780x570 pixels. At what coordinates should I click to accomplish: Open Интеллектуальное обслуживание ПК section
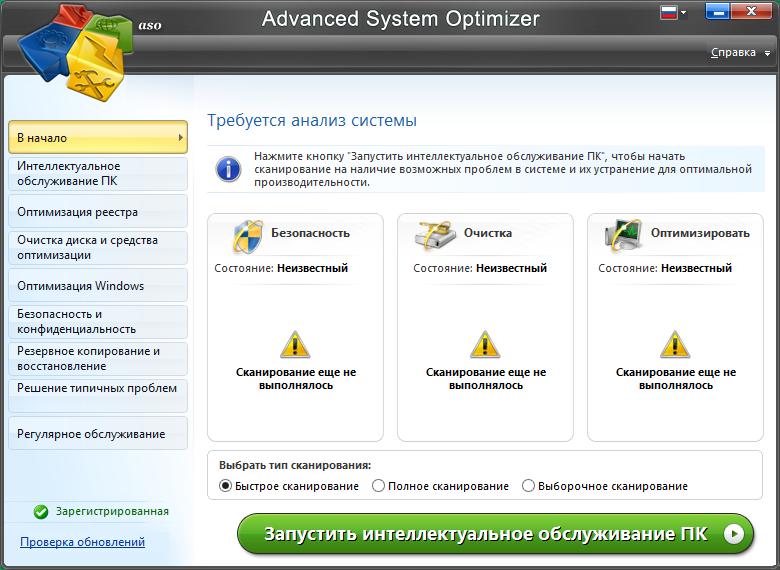(x=98, y=174)
